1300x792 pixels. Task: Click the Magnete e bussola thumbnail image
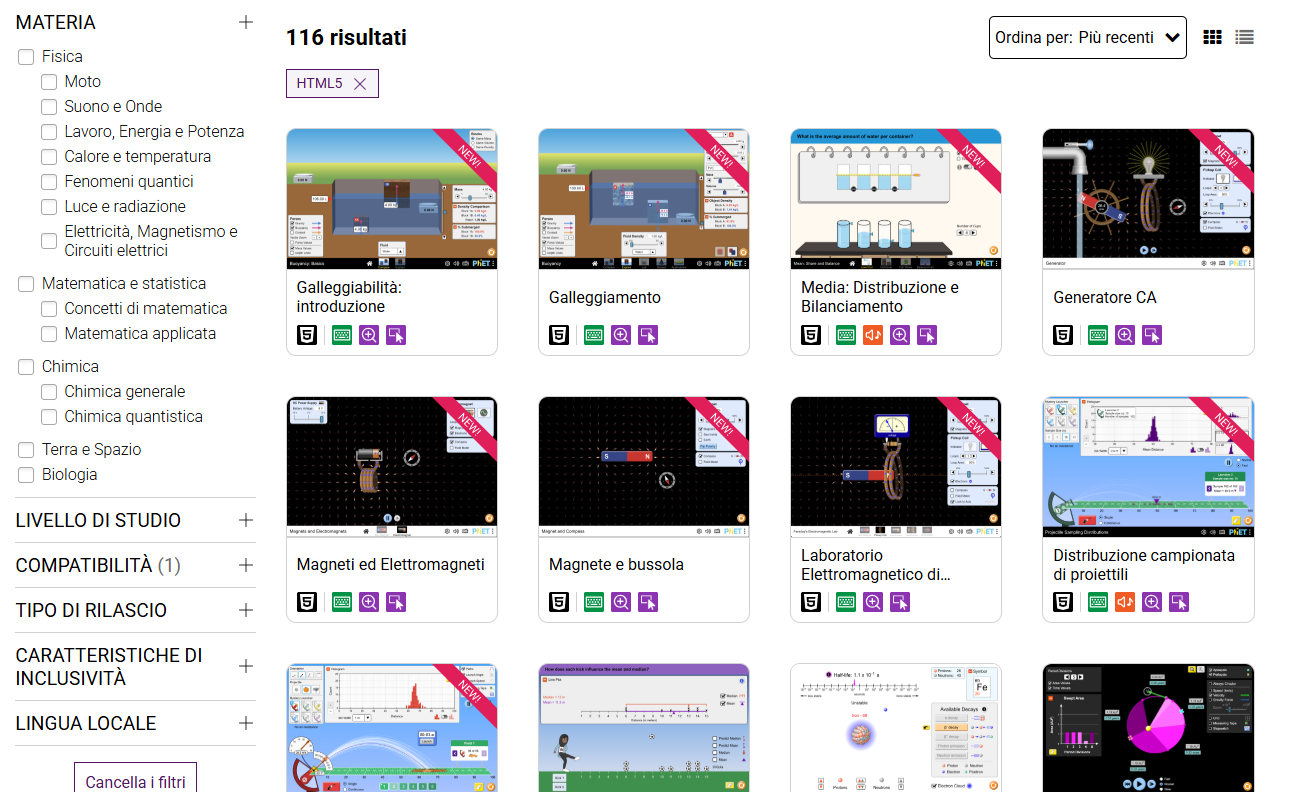click(x=644, y=466)
